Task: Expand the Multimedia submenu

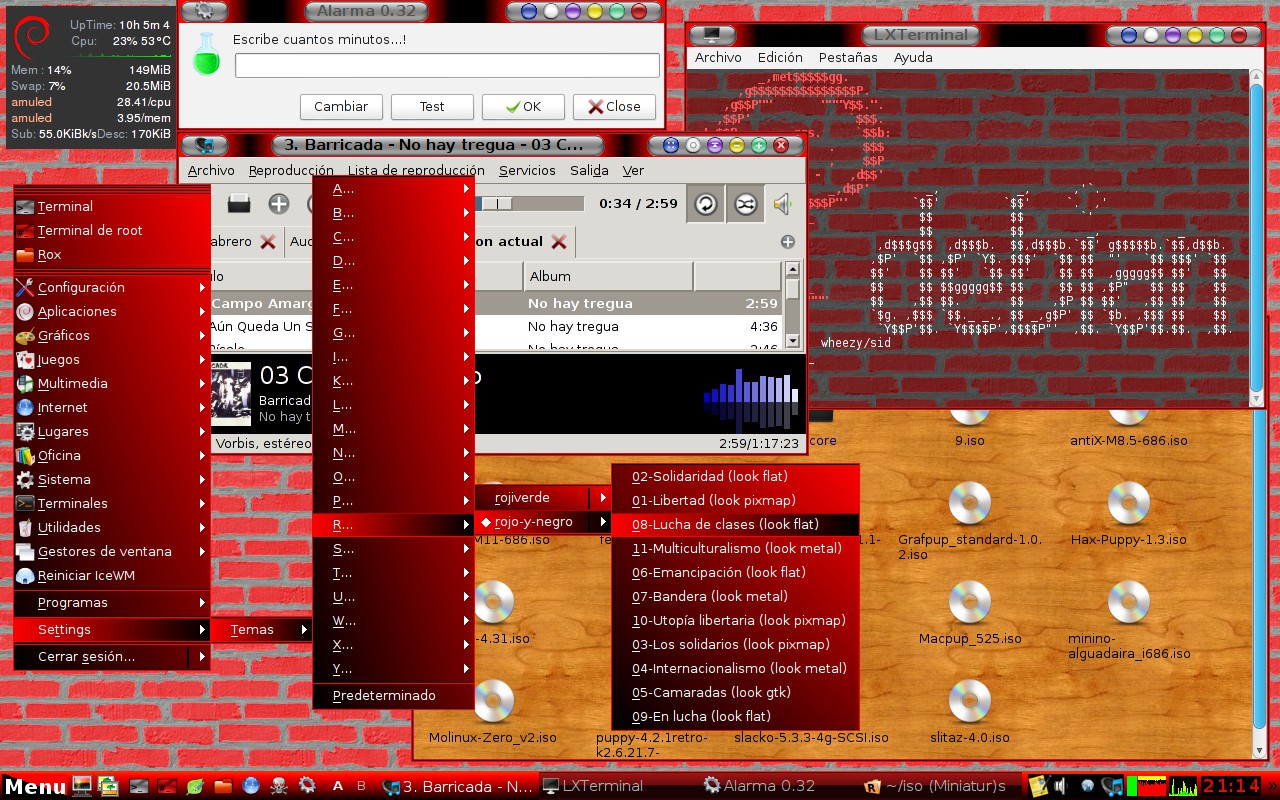Action: click(111, 384)
